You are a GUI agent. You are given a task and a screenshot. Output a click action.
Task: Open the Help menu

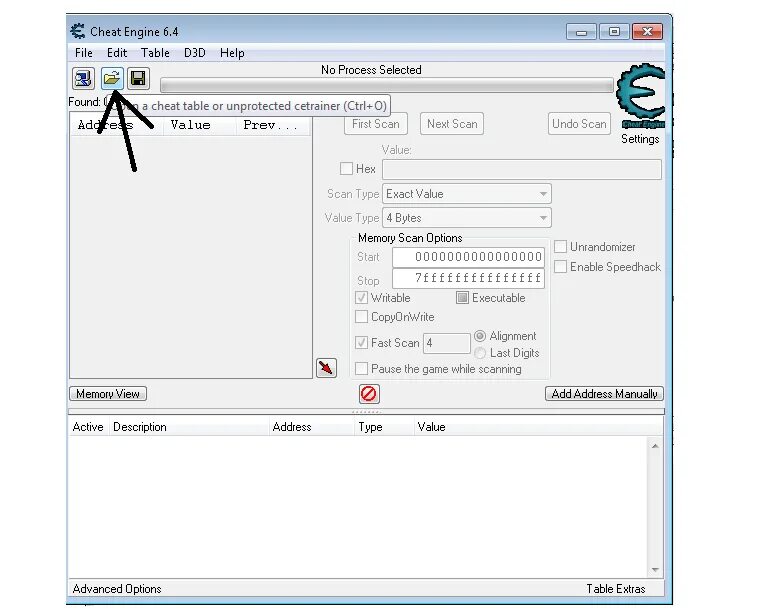point(232,53)
